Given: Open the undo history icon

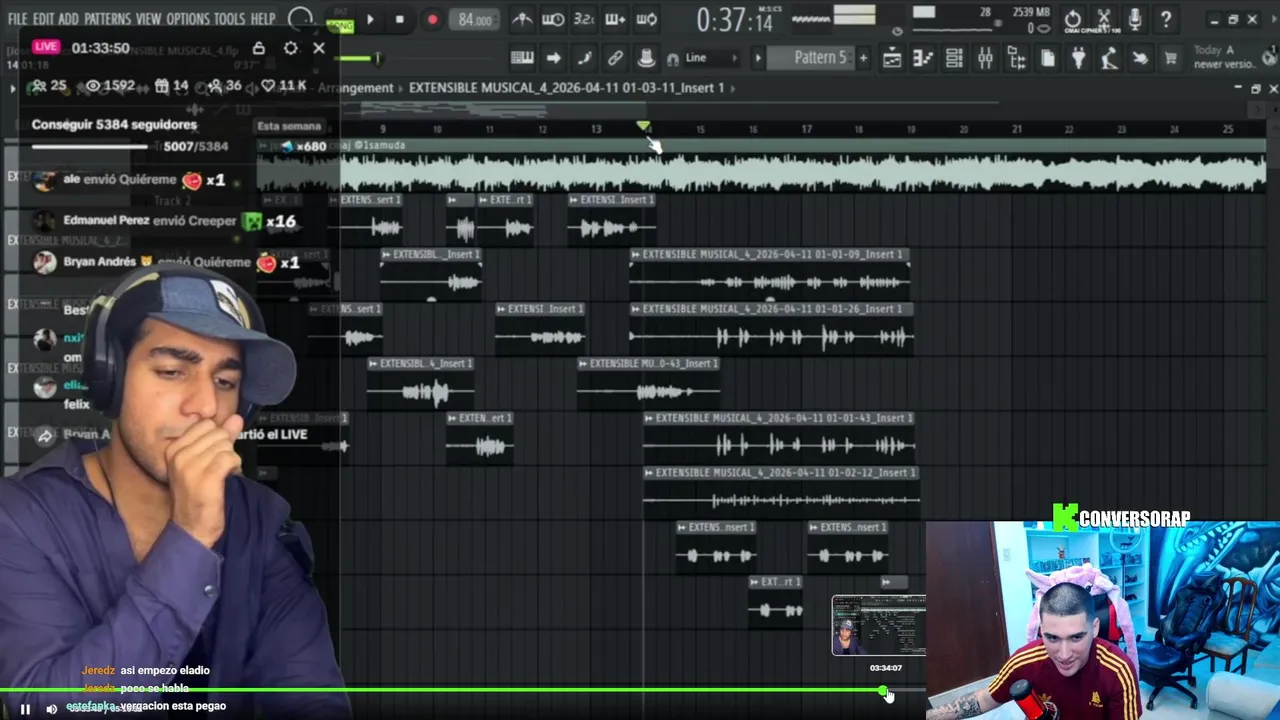Looking at the screenshot, I should [1073, 19].
